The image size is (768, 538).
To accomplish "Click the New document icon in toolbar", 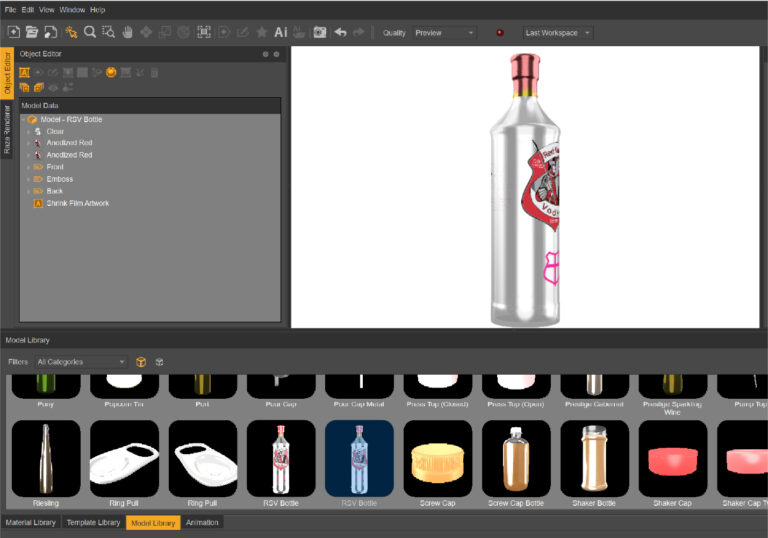I will (x=14, y=32).
